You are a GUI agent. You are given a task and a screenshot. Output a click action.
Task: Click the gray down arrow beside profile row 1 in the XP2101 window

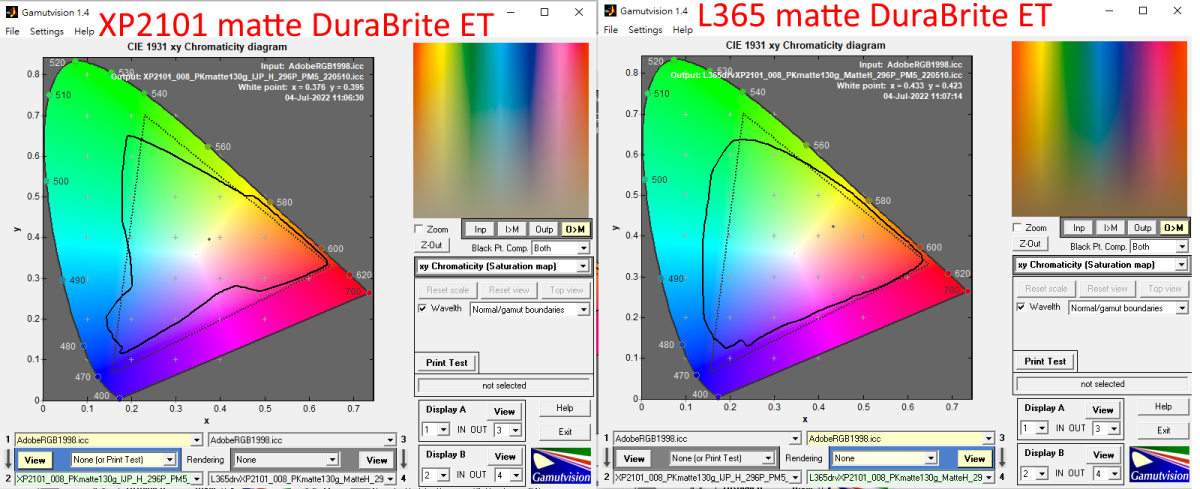click(x=10, y=459)
